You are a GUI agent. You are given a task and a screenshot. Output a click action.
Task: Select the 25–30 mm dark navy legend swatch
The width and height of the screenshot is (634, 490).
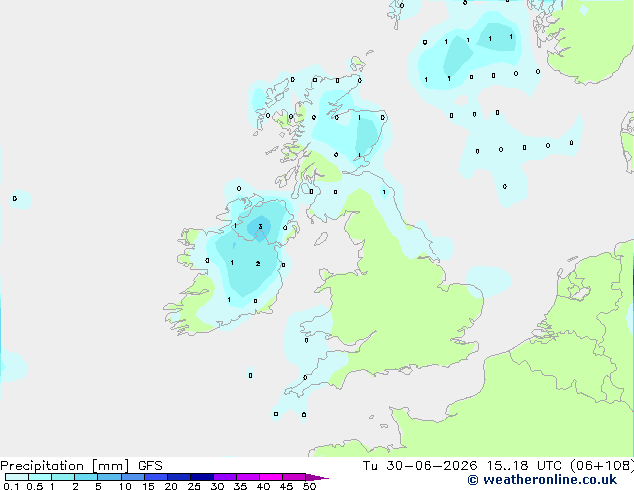tap(202, 477)
